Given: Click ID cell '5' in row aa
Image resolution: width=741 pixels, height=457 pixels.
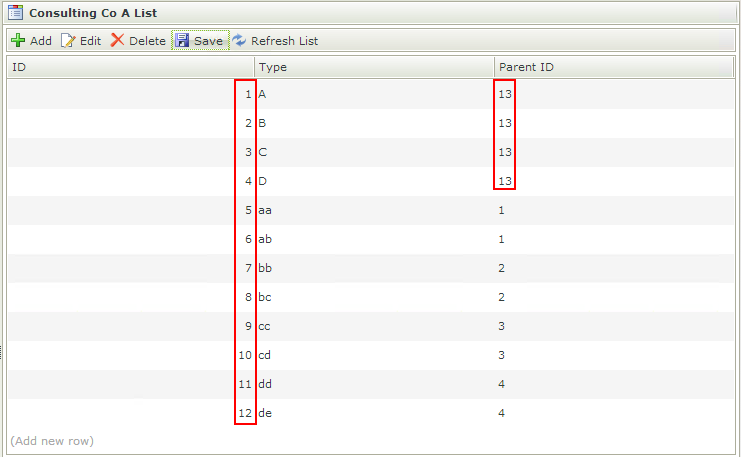Looking at the screenshot, I should 248,210.
